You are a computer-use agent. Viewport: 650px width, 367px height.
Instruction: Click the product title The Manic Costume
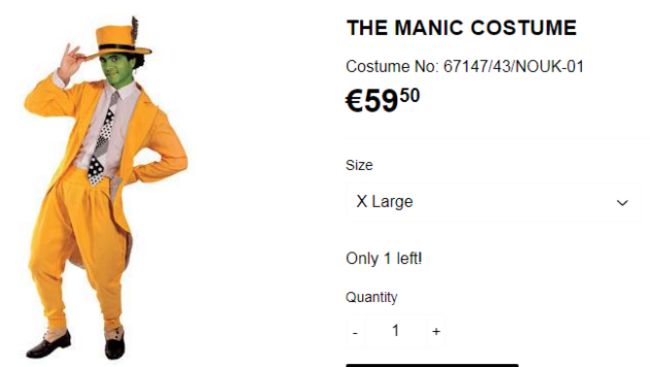tap(461, 28)
